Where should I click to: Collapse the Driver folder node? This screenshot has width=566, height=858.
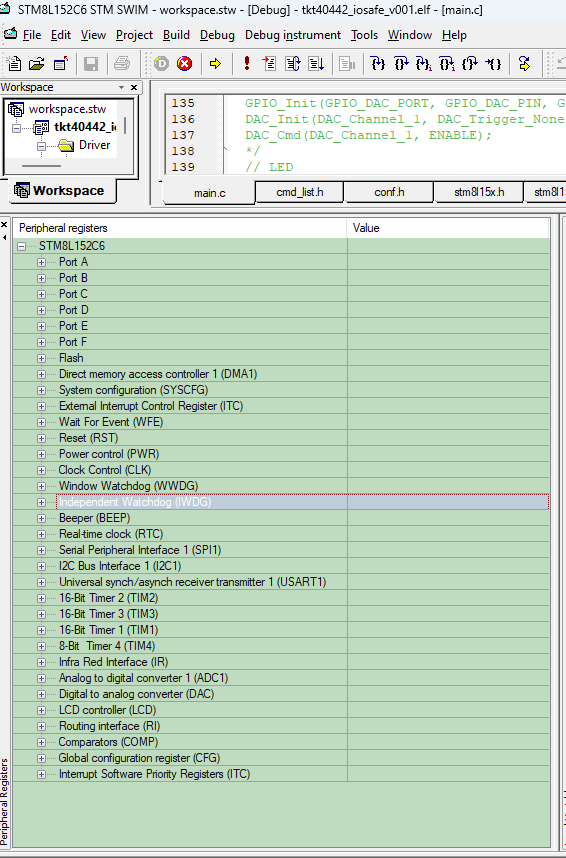coord(41,146)
